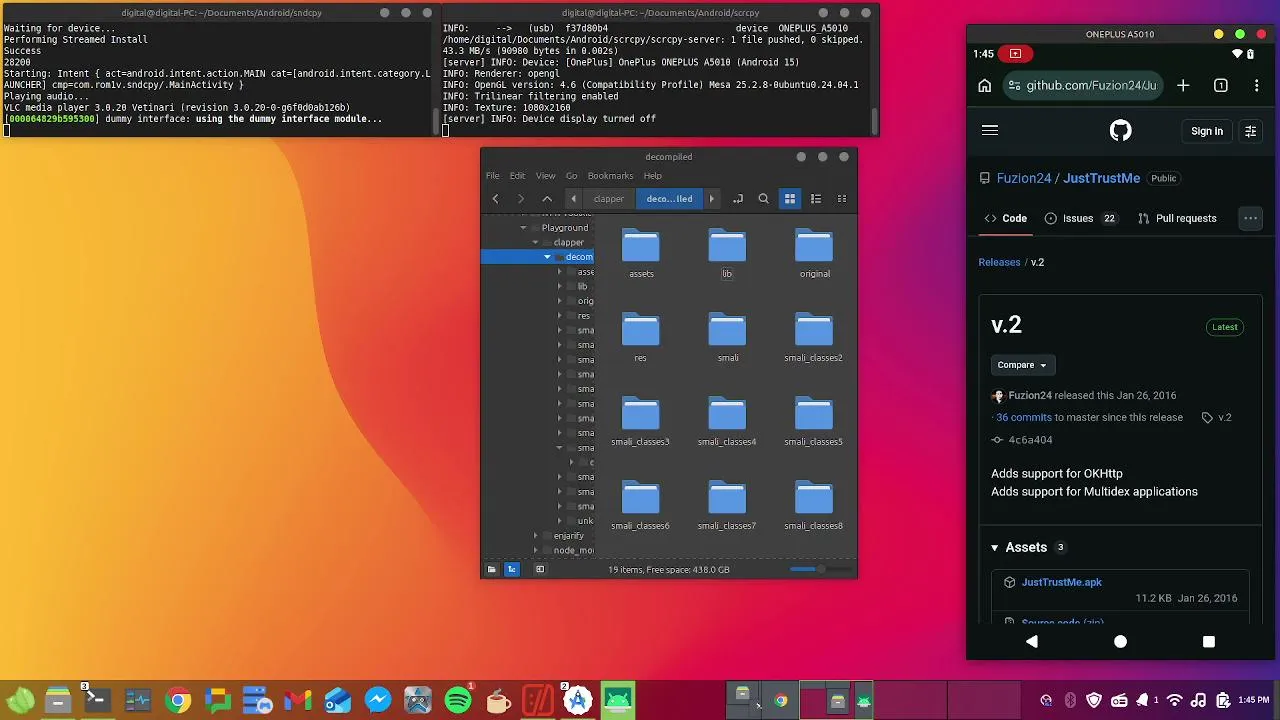1280x720 pixels.
Task: Open the Fuzion24 owner link
Action: click(x=1024, y=178)
